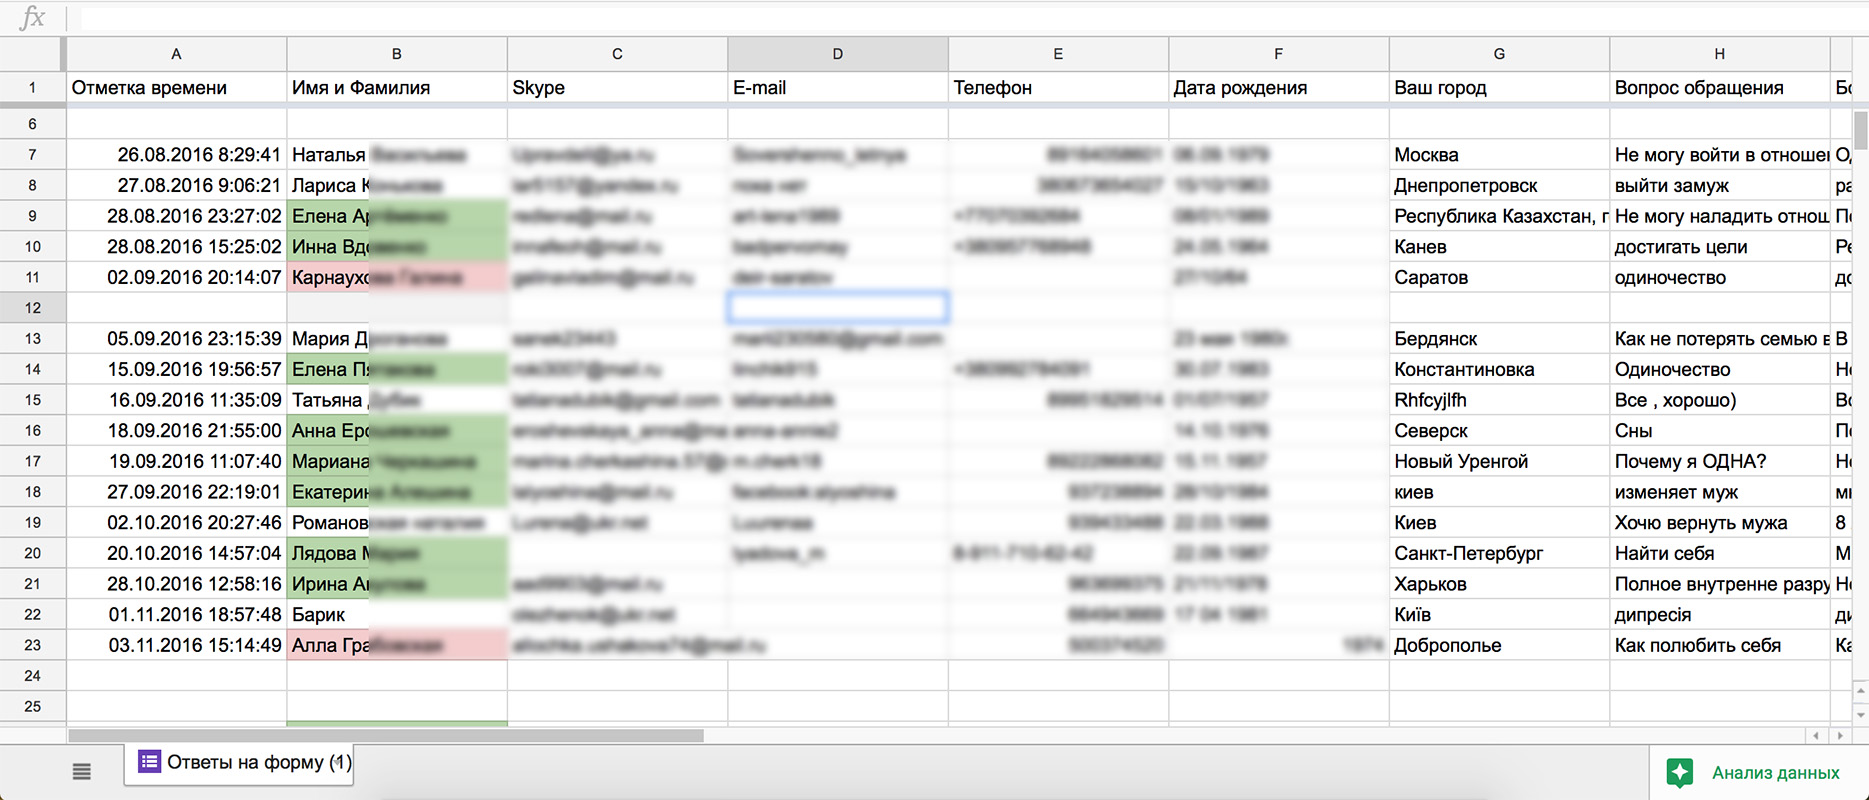Select column D header
The height and width of the screenshot is (800, 1869).
(837, 54)
